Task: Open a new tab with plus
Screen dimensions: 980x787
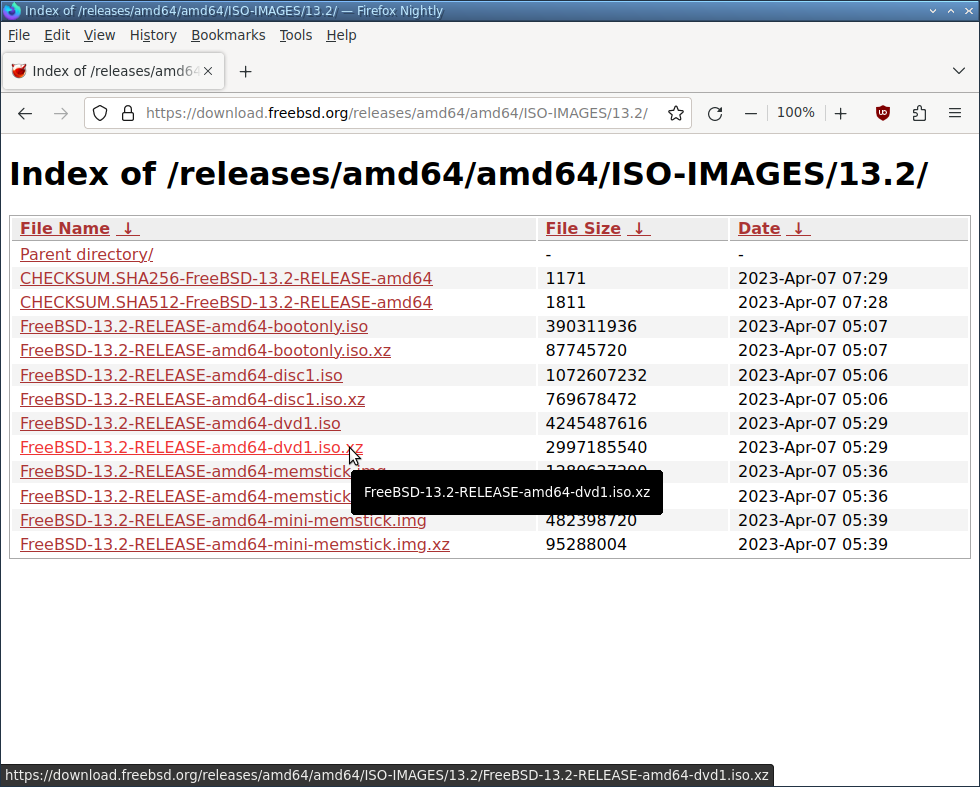Action: tap(246, 71)
